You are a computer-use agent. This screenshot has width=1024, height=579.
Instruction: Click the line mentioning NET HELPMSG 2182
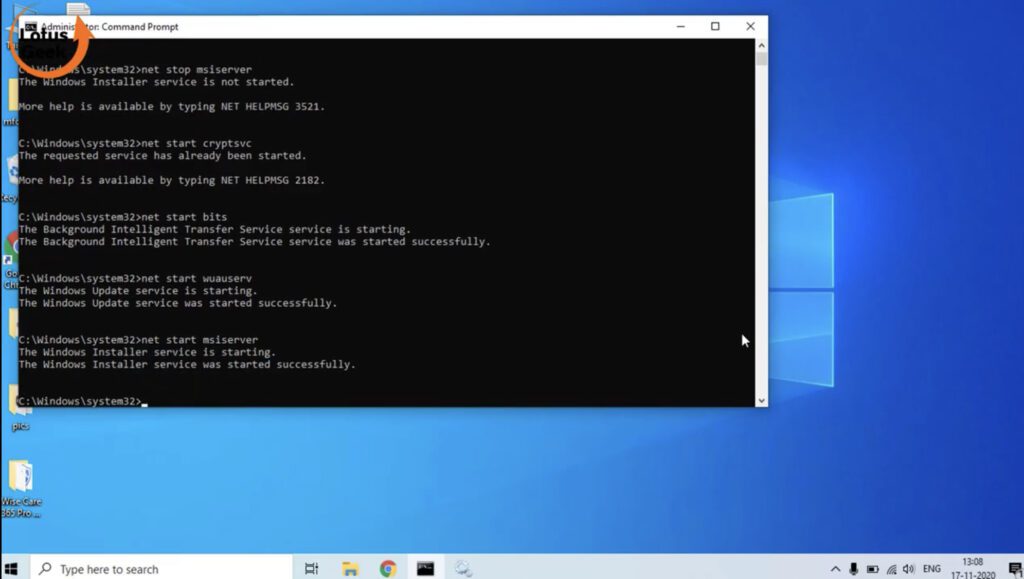coord(171,180)
